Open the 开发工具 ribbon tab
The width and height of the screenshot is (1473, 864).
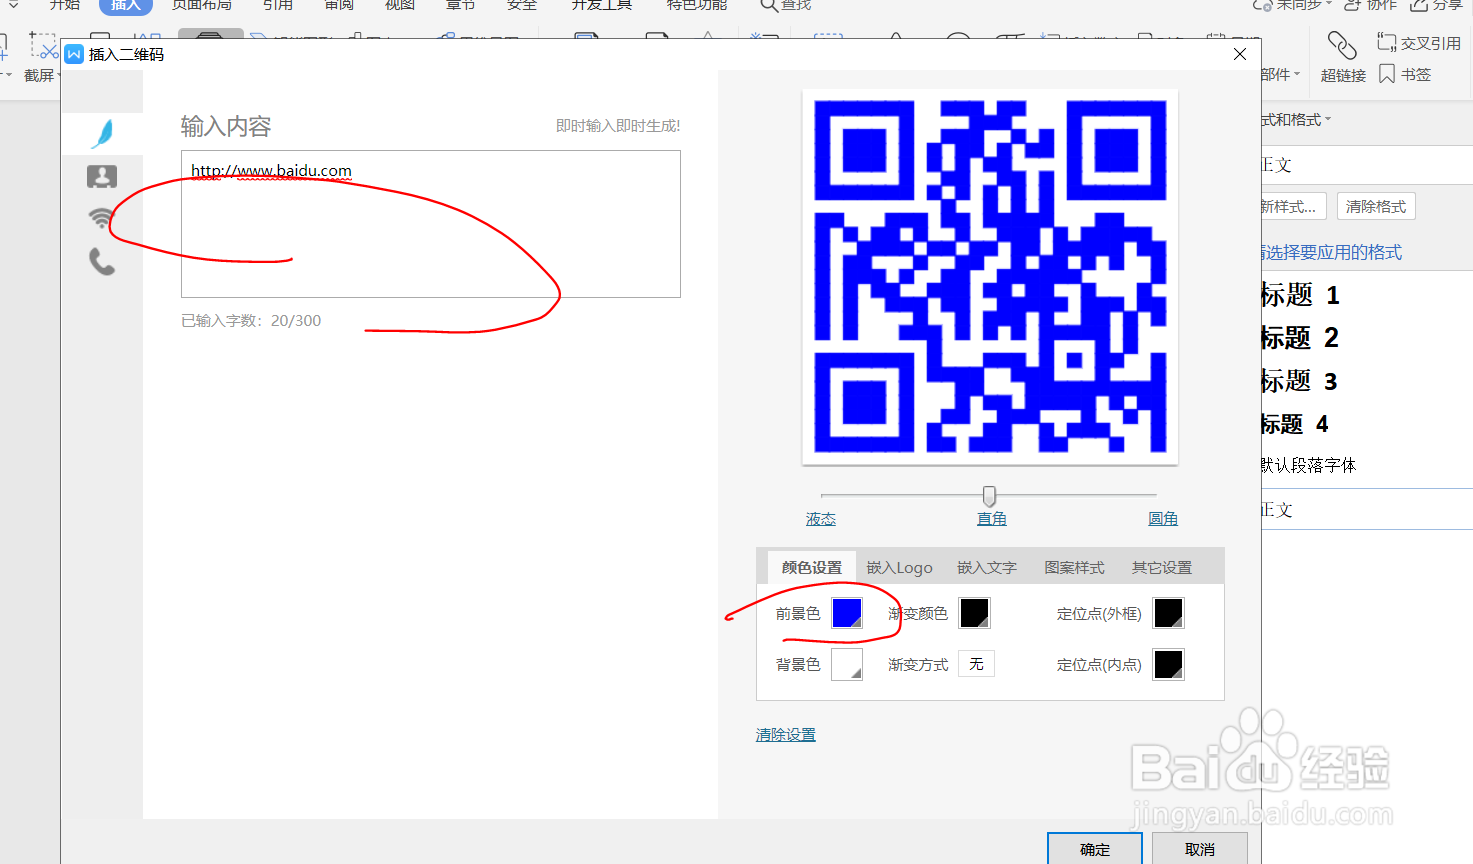pyautogui.click(x=602, y=5)
